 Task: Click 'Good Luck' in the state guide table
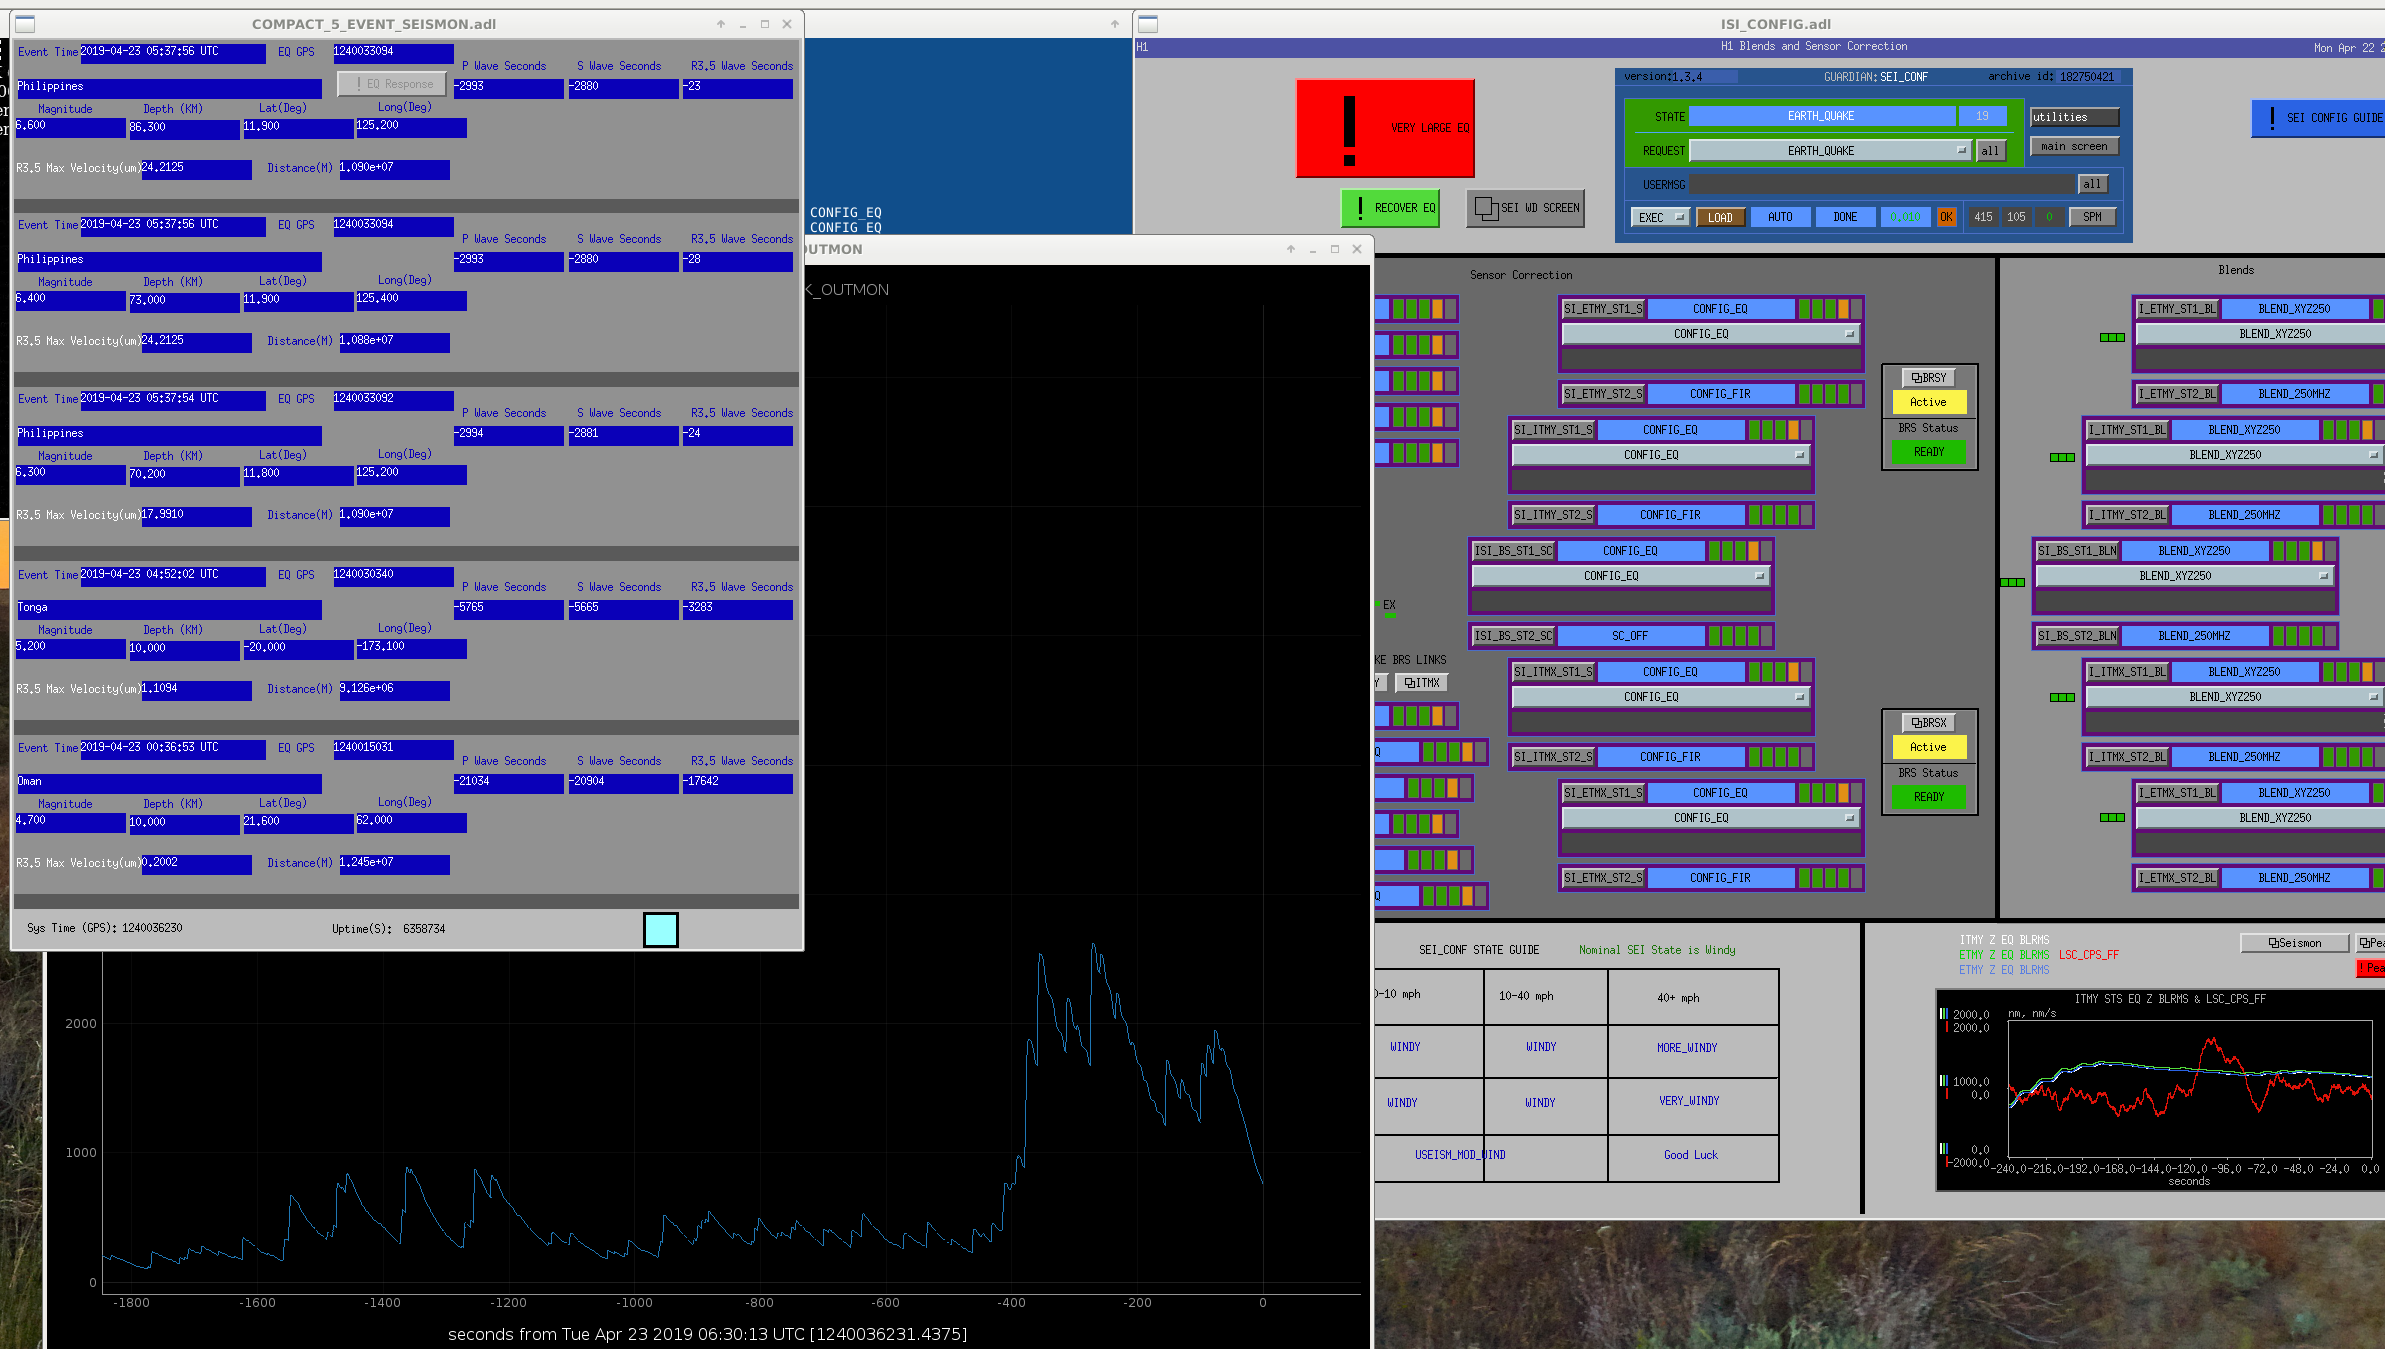[x=1691, y=1155]
